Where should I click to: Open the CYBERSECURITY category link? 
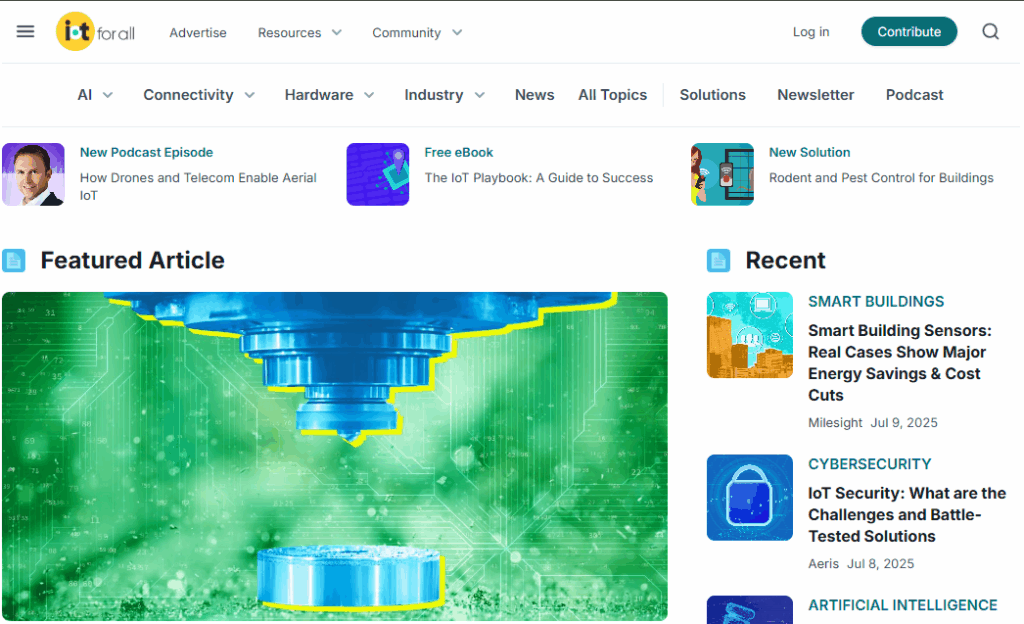[x=869, y=464]
